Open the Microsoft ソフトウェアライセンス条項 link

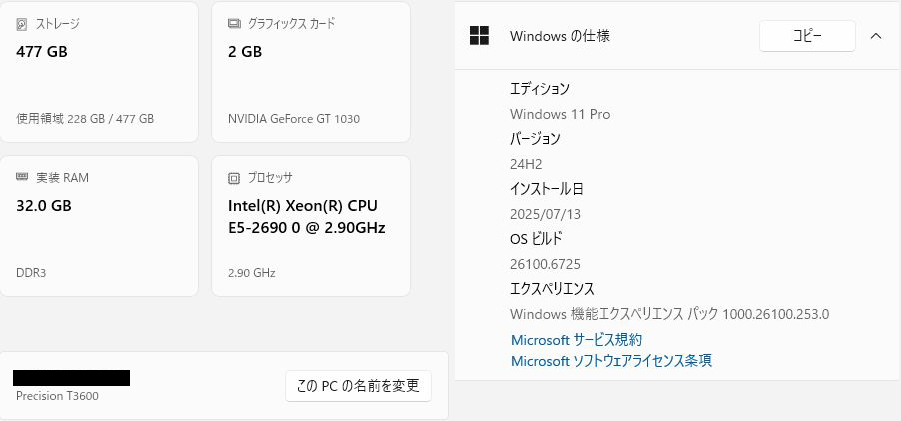click(611, 360)
